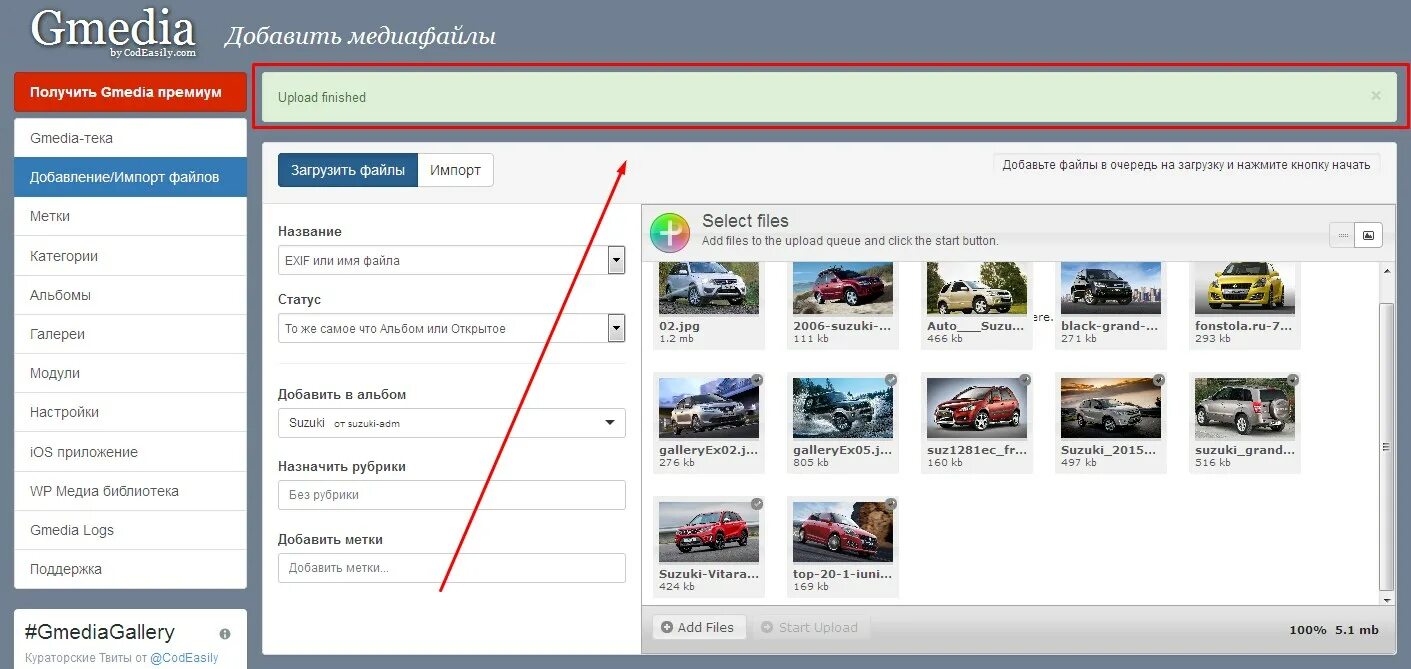The height and width of the screenshot is (669, 1411).
Task: Select the suz1281ec_fr red car thumbnail
Action: pos(976,408)
